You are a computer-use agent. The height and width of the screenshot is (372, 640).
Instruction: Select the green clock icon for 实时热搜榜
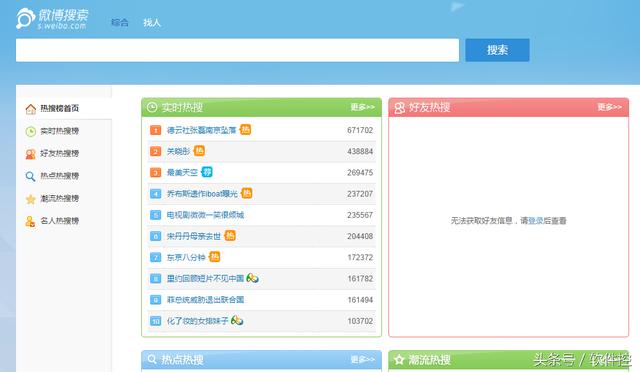click(x=31, y=131)
